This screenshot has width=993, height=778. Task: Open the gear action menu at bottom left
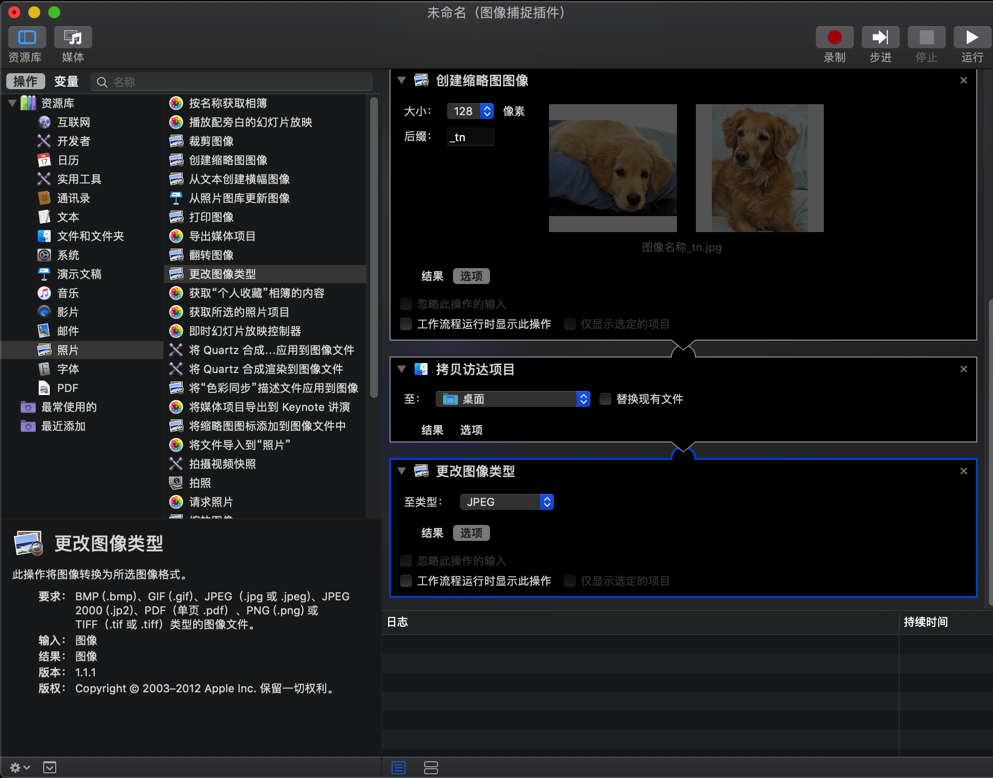point(20,767)
